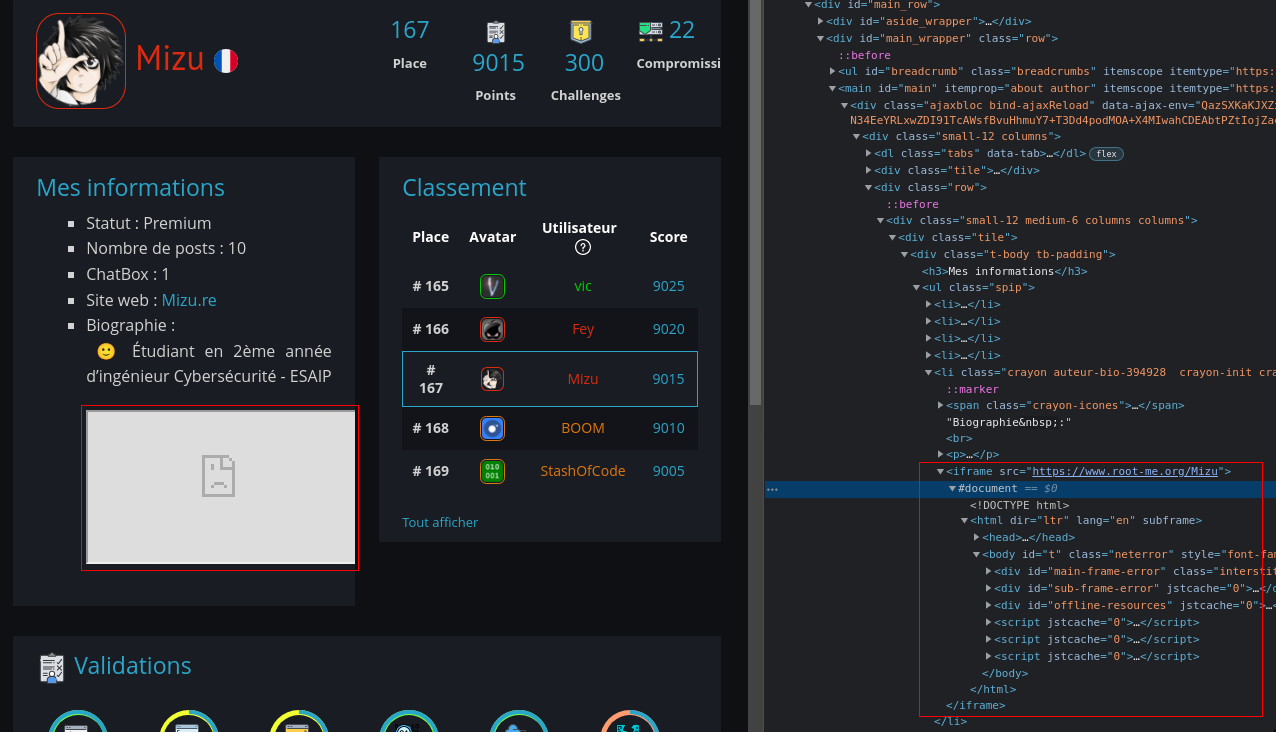Click score 9010 in ranking
1276x732 pixels.
coord(668,428)
